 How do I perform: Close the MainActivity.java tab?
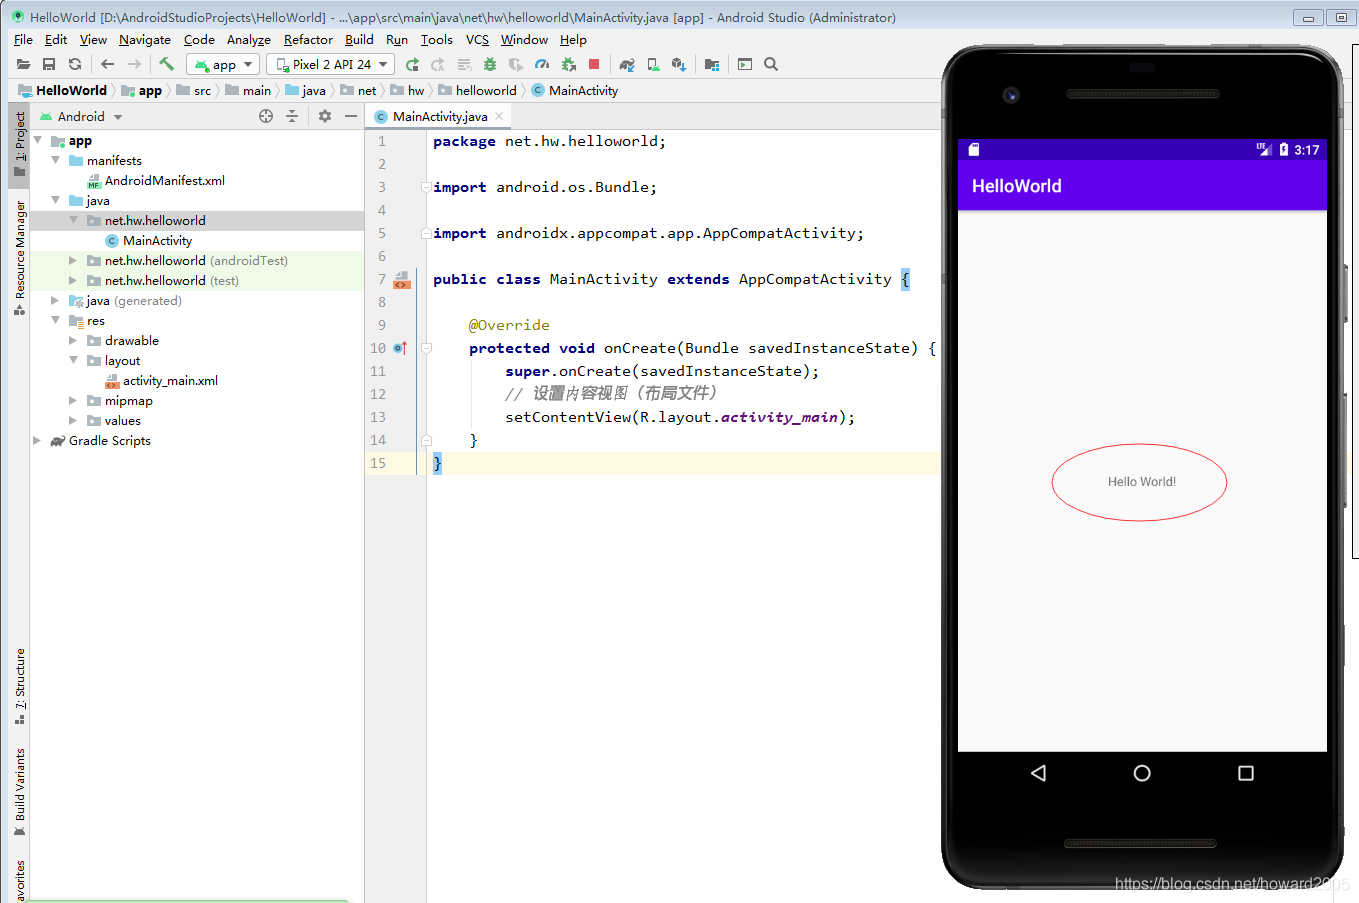[x=499, y=116]
